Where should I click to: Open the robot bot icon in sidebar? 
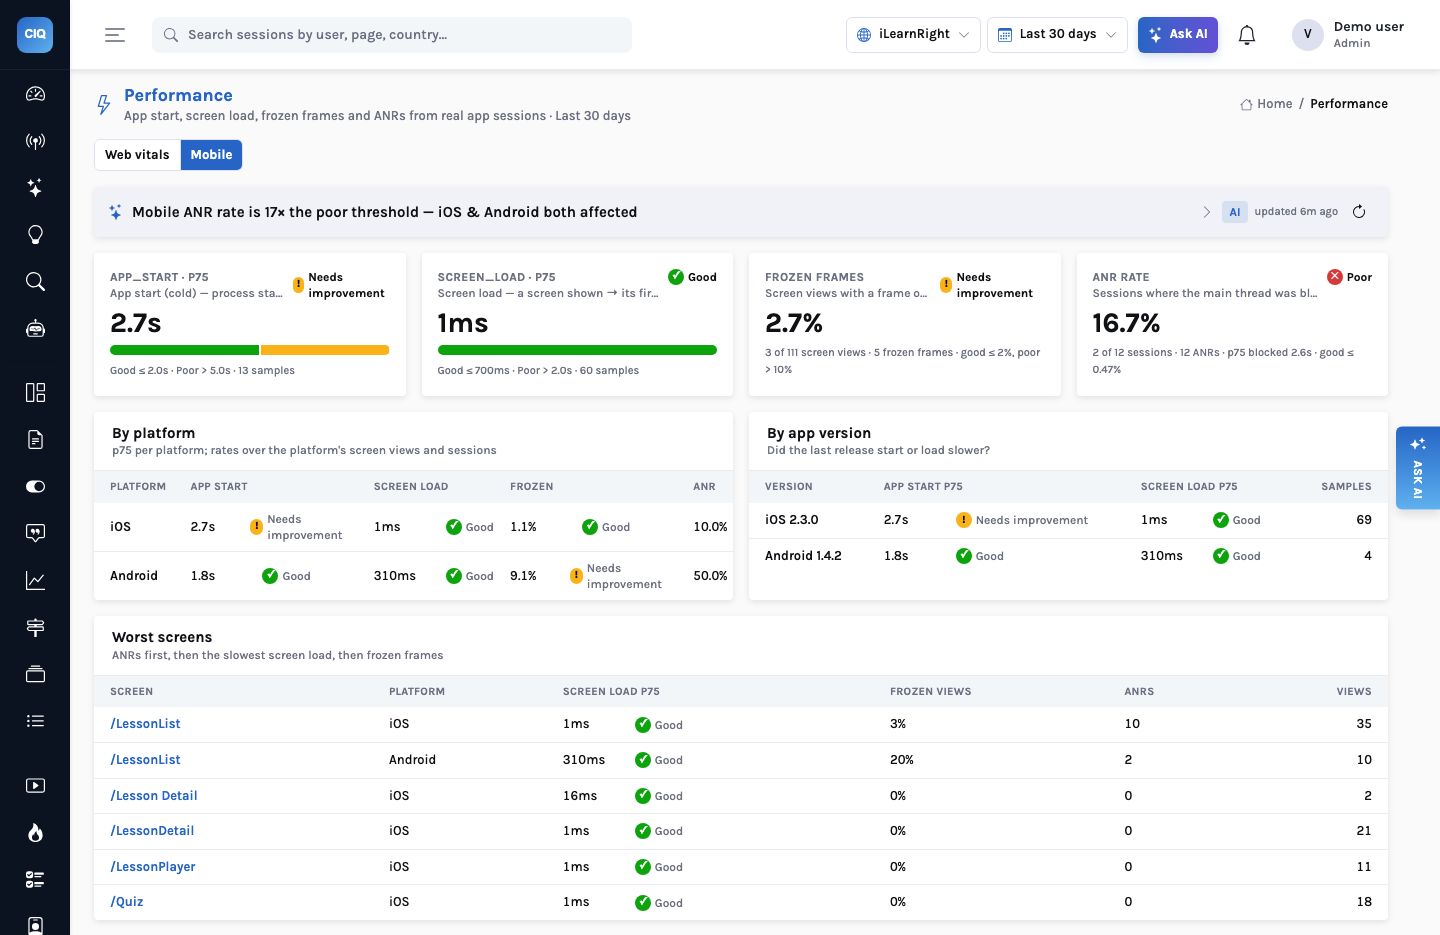pos(35,329)
